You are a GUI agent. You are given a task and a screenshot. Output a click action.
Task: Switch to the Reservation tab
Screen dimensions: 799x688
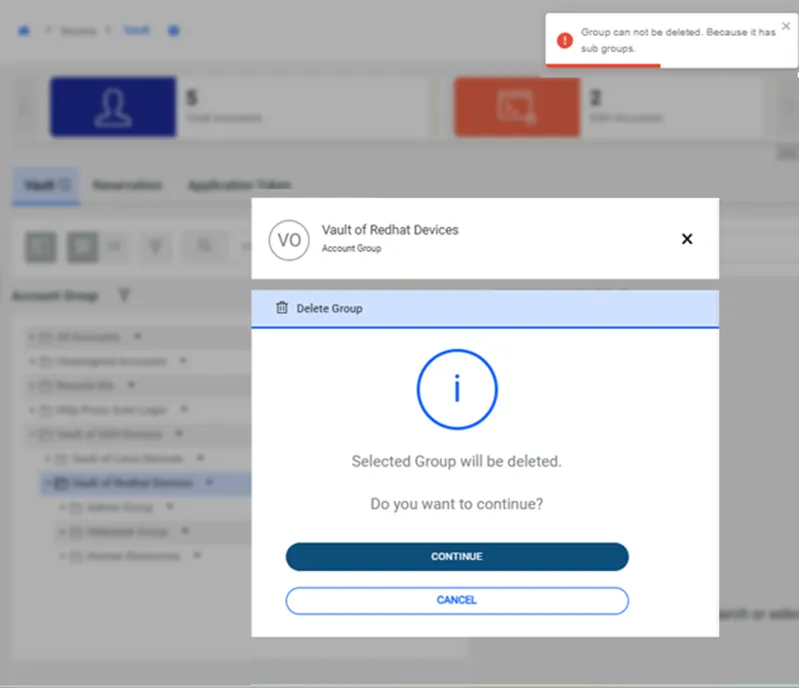pyautogui.click(x=127, y=185)
